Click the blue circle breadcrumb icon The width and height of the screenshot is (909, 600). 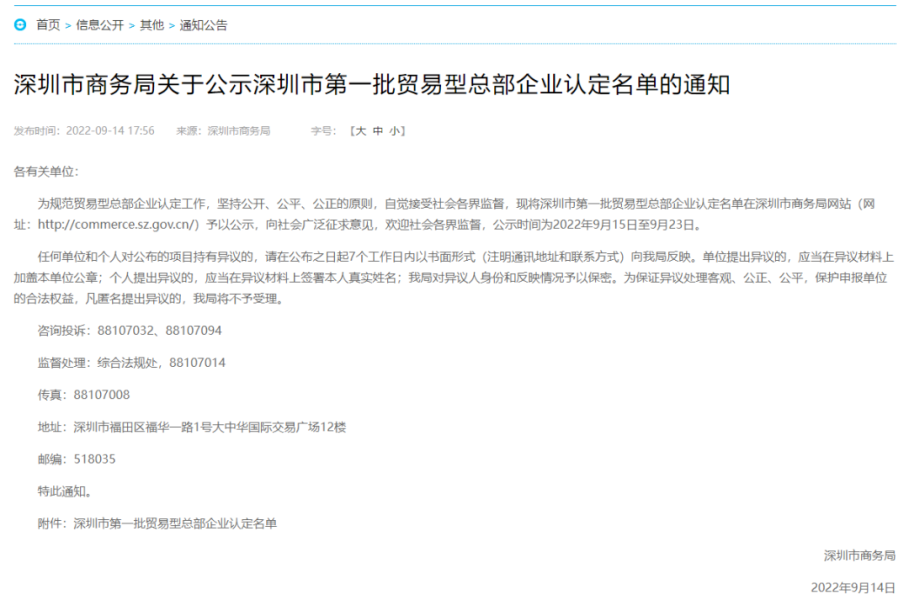click(20, 25)
